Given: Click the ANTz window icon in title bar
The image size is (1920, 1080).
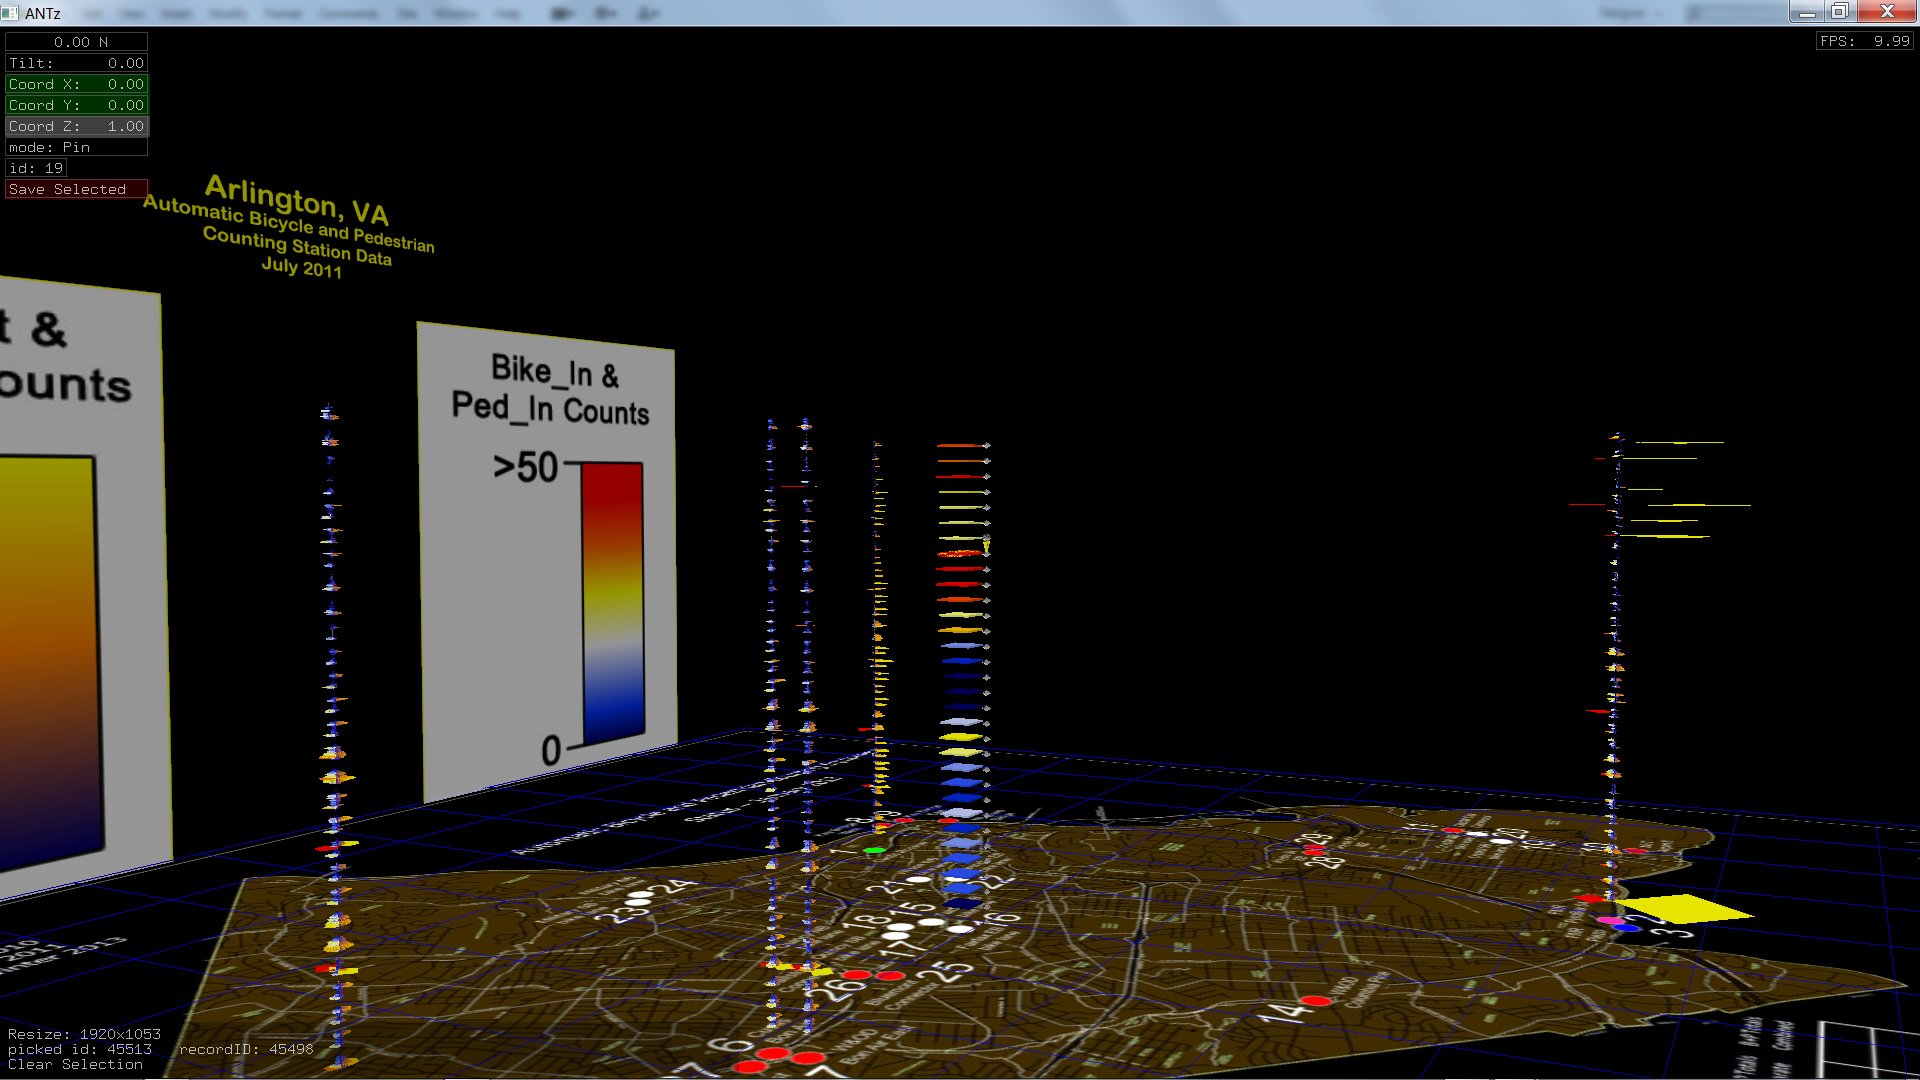Looking at the screenshot, I should (10, 13).
